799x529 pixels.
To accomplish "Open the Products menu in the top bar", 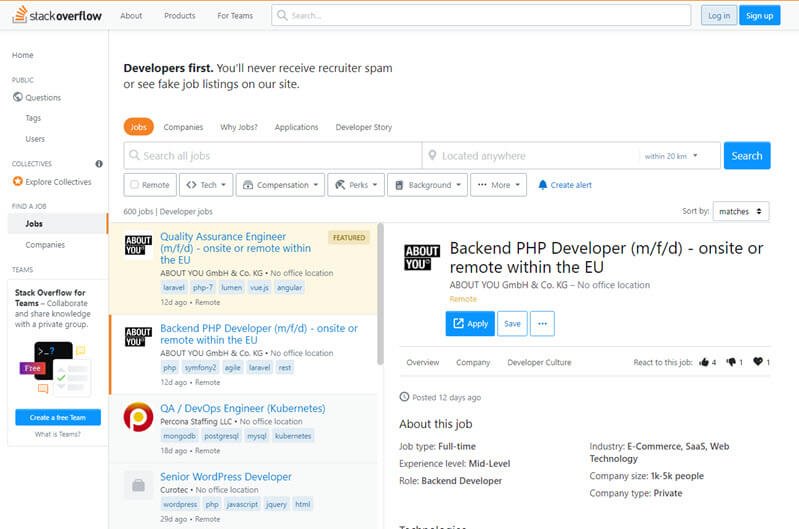I will 179,16.
